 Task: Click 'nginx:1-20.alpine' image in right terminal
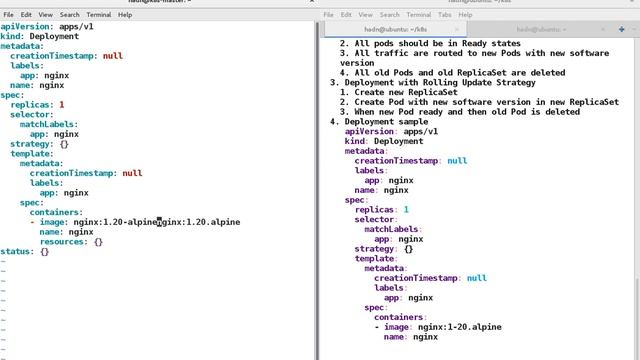click(x=460, y=327)
